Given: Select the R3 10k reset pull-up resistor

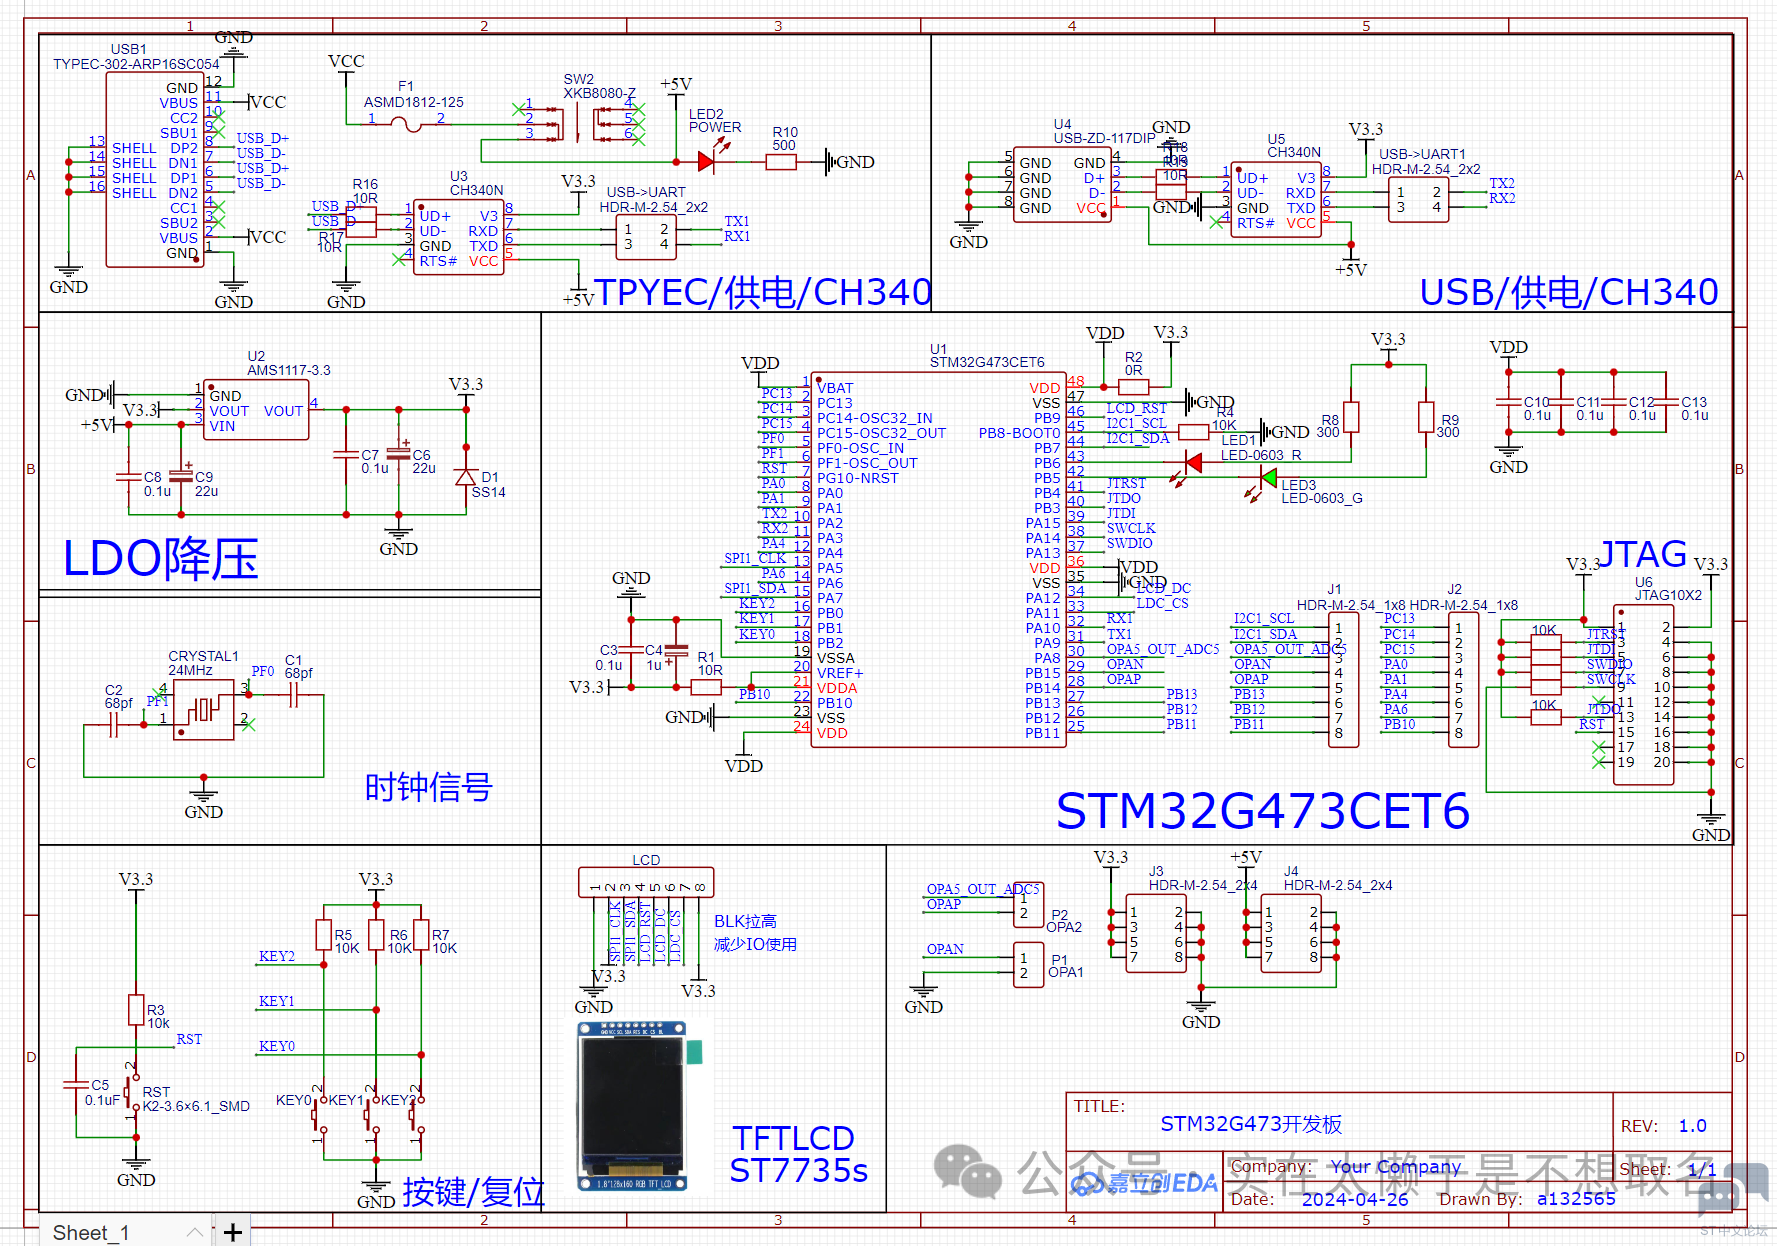Looking at the screenshot, I should click(x=136, y=1010).
